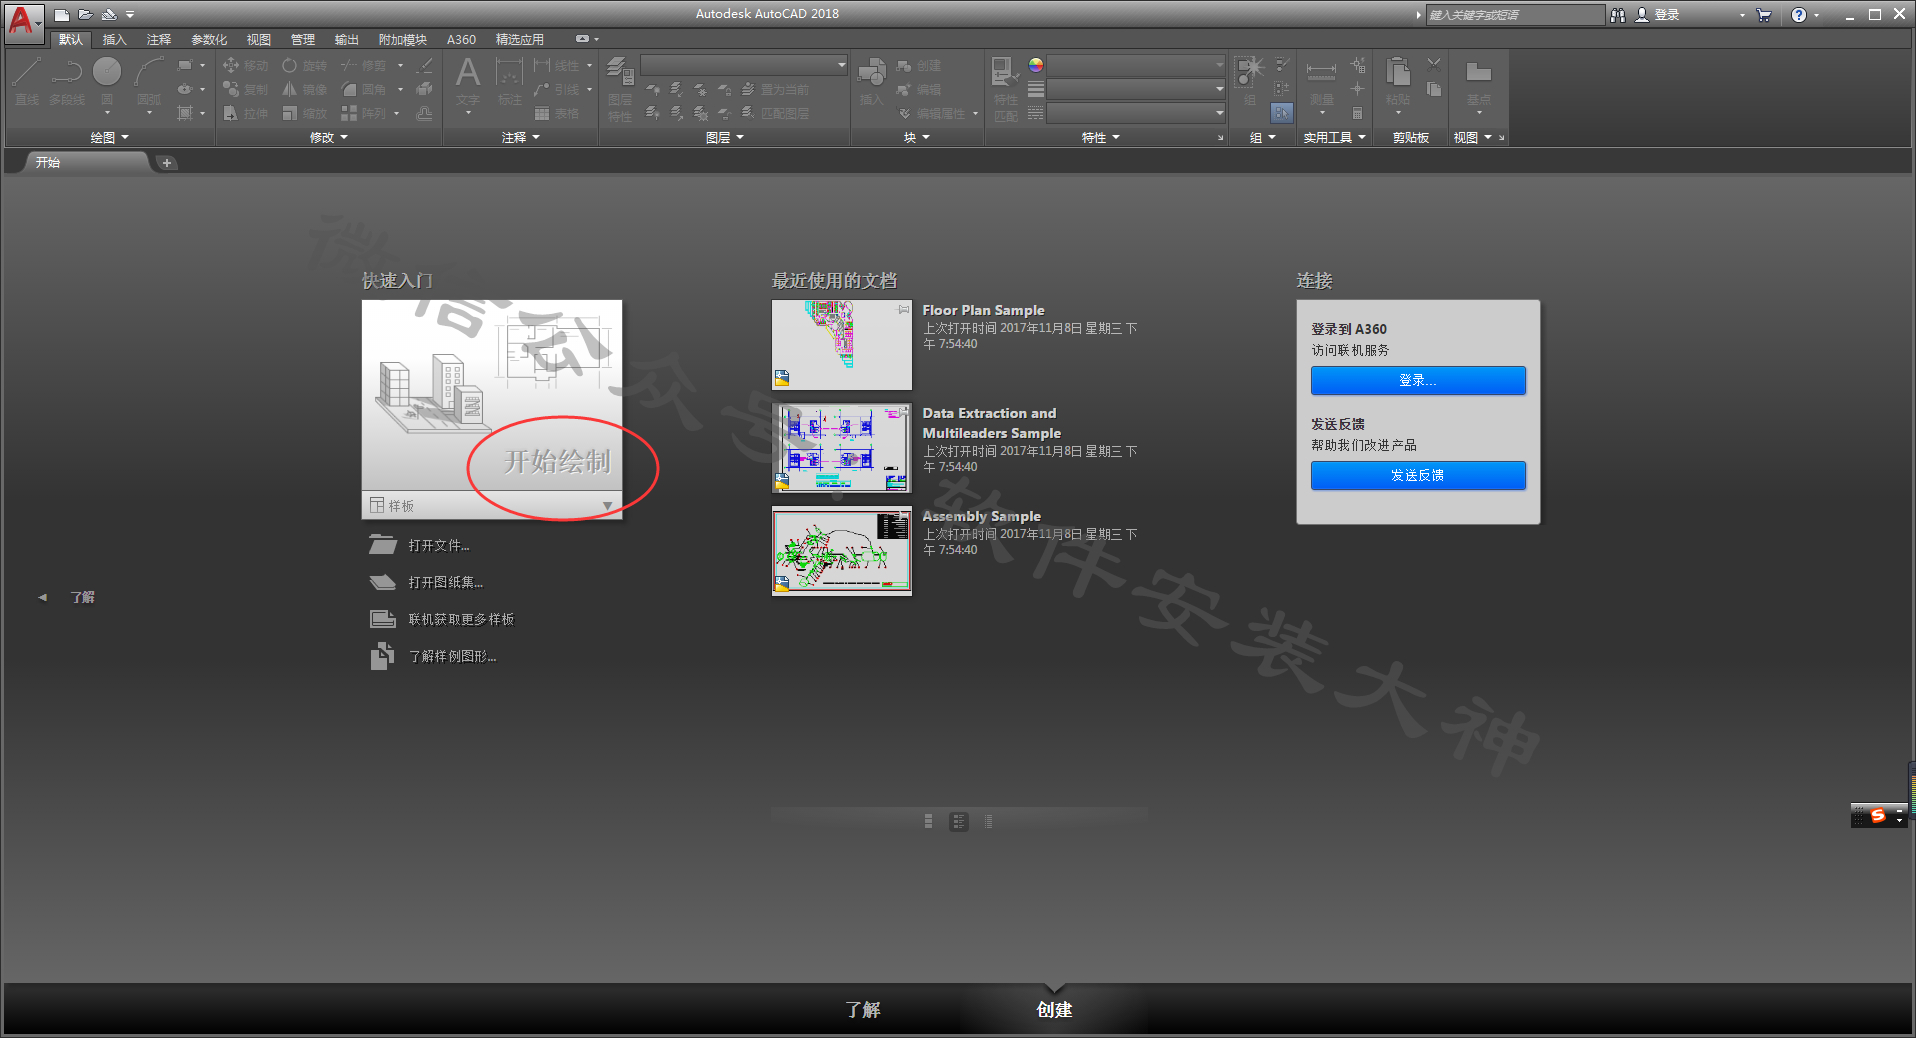
Task: Select the Mirror (镜像) tool
Action: pos(304,89)
